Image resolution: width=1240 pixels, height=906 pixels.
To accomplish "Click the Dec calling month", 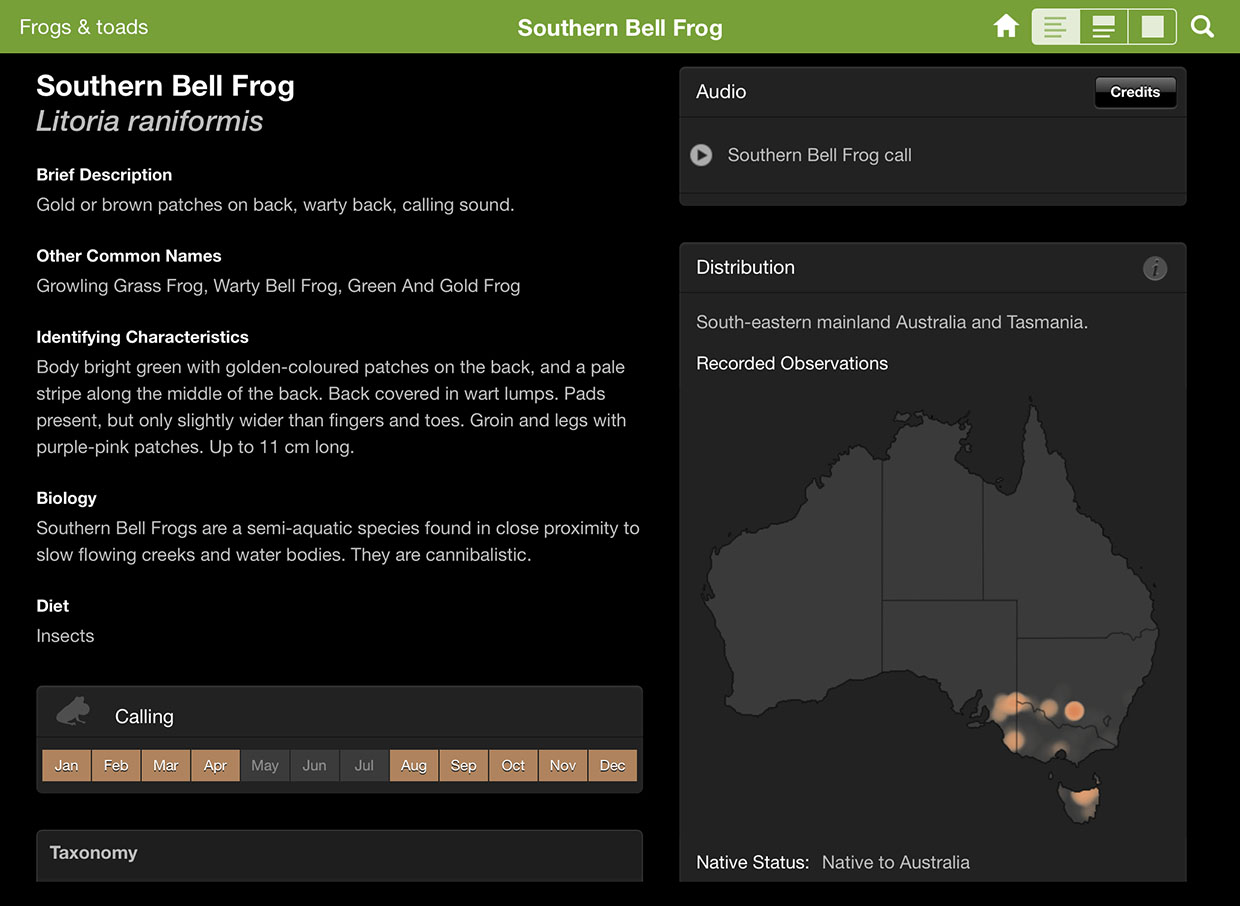I will point(612,765).
